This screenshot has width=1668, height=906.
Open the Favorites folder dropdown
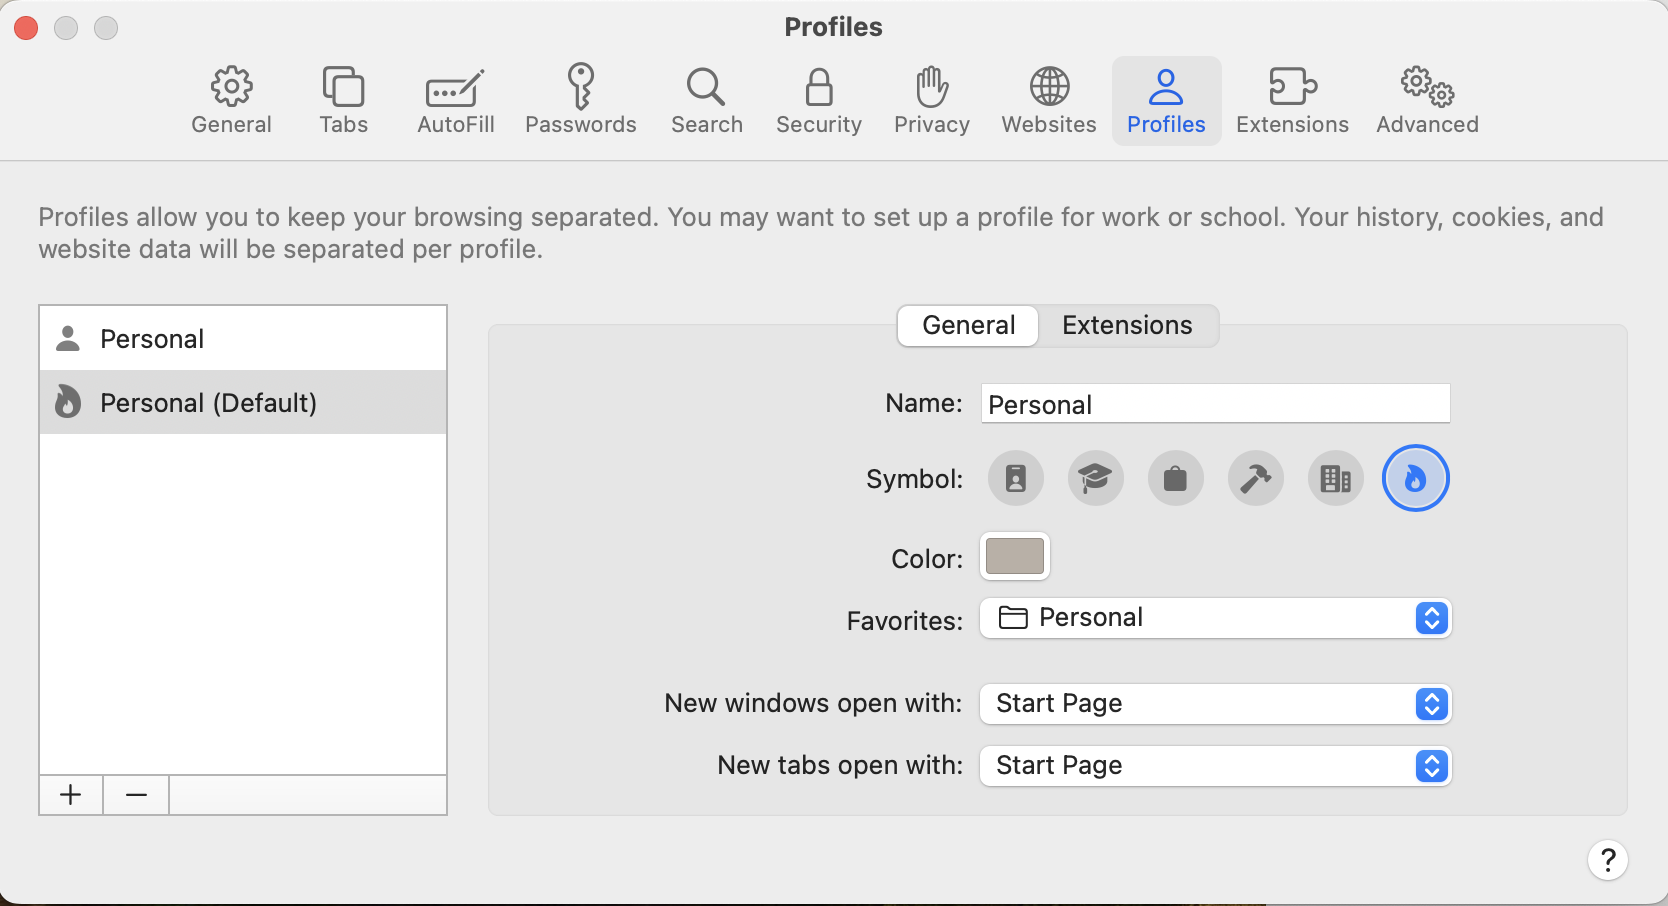[x=1431, y=618]
